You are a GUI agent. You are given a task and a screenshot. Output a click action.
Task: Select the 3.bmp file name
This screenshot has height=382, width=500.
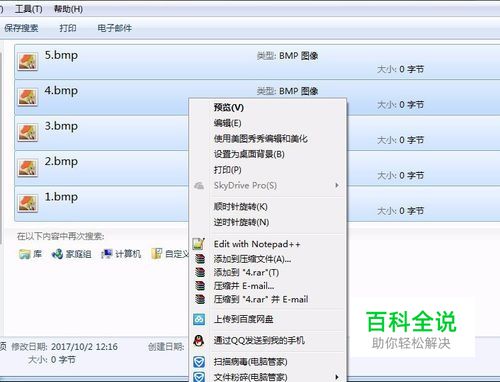[61, 126]
